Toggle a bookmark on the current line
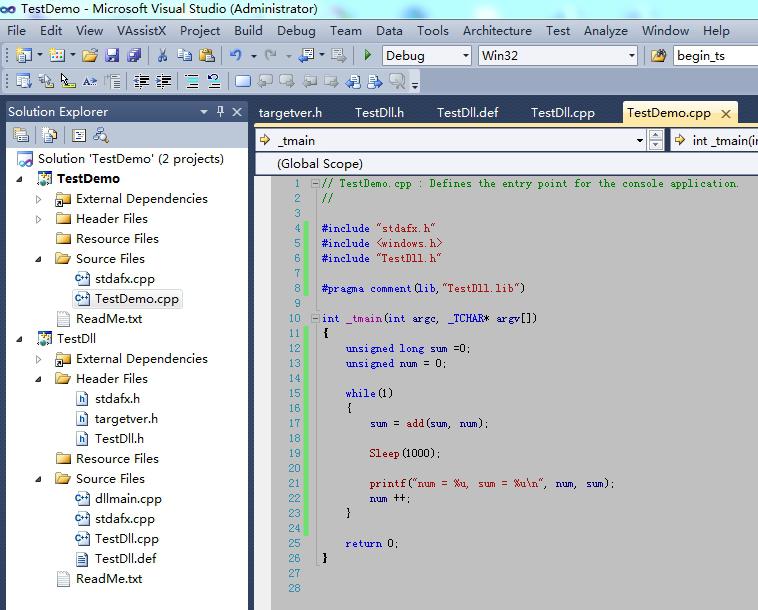The image size is (758, 610). [x=243, y=82]
